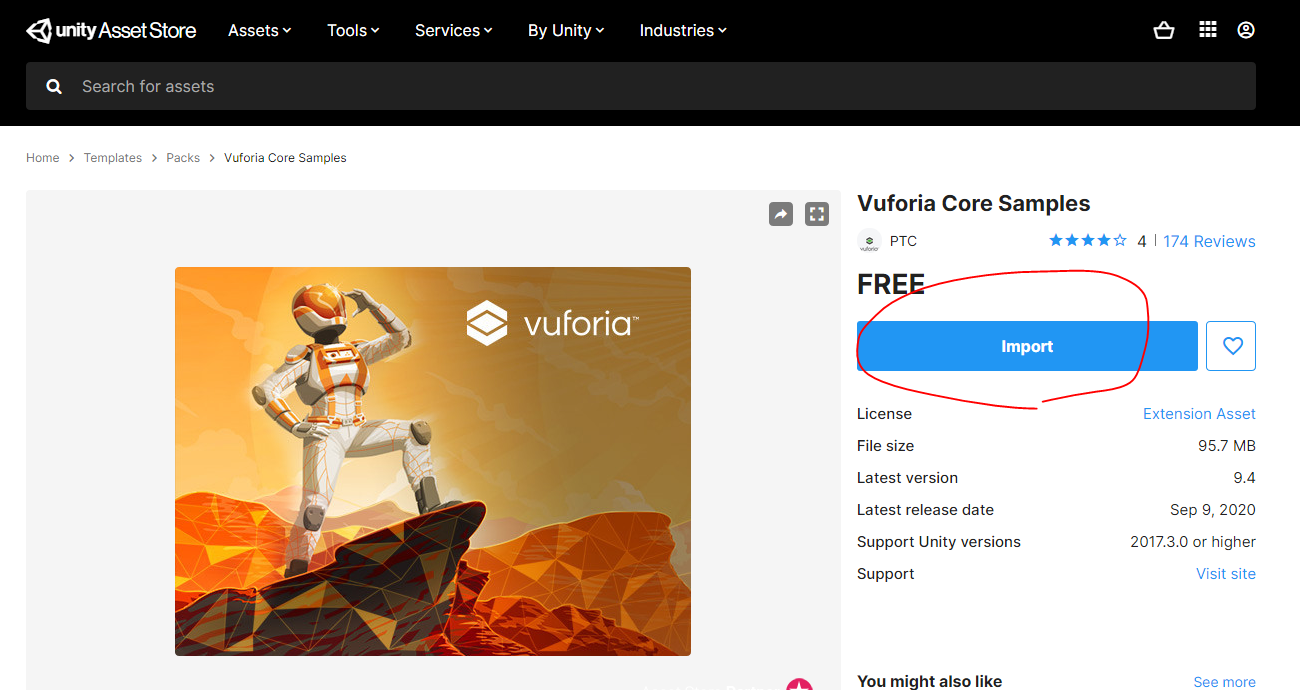This screenshot has width=1300, height=690.
Task: Click the Vuforia Core Samples title
Action: point(974,204)
